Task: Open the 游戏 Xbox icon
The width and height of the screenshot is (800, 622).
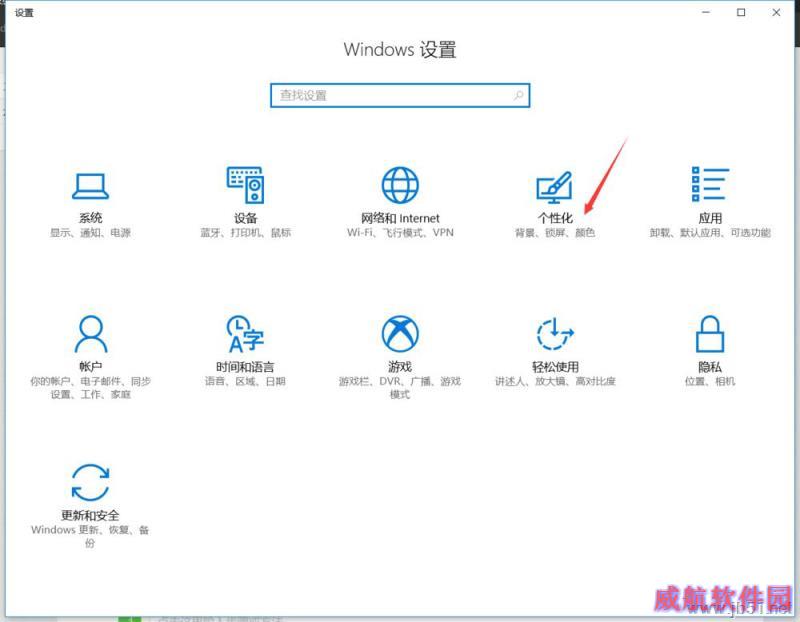Action: pyautogui.click(x=400, y=334)
